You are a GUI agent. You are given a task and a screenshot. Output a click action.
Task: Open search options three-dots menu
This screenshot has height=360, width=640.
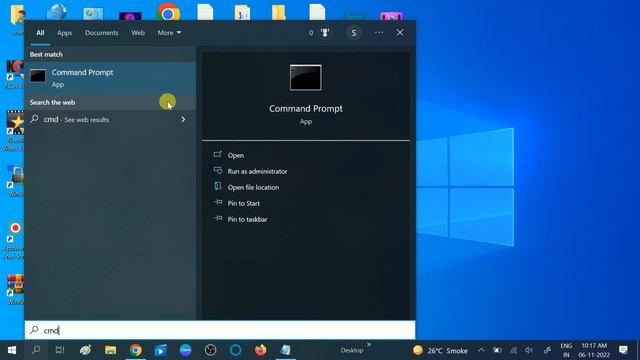tap(379, 33)
